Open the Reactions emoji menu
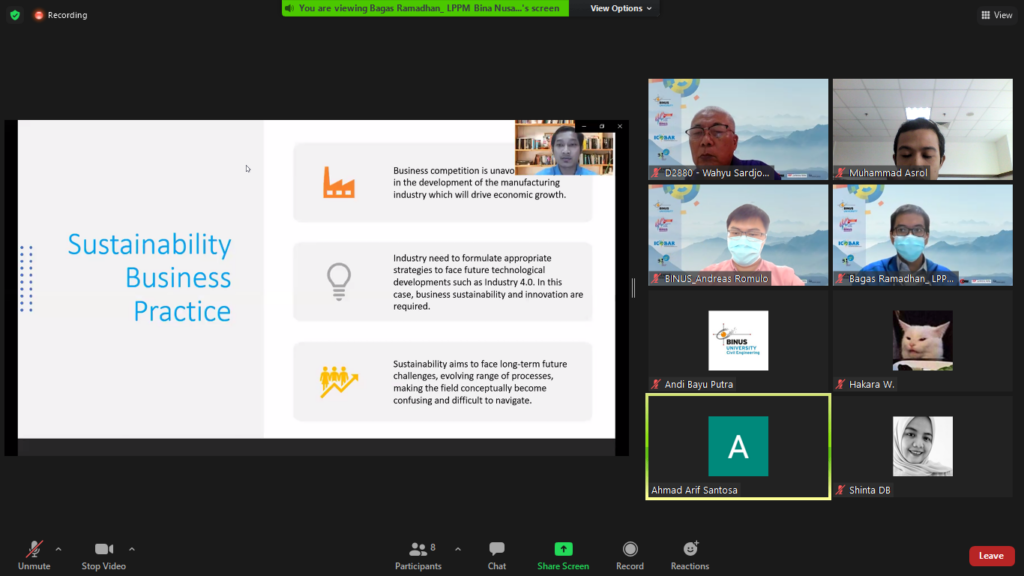The height and width of the screenshot is (576, 1024). point(690,549)
